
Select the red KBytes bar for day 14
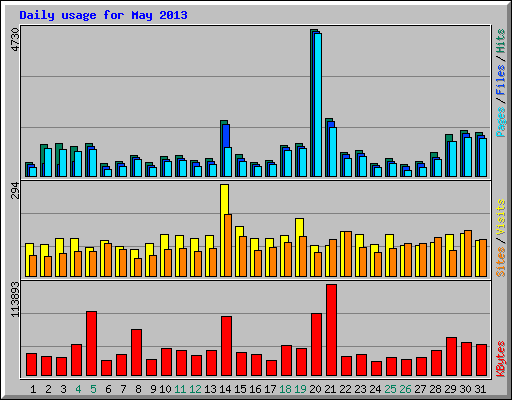point(227,346)
